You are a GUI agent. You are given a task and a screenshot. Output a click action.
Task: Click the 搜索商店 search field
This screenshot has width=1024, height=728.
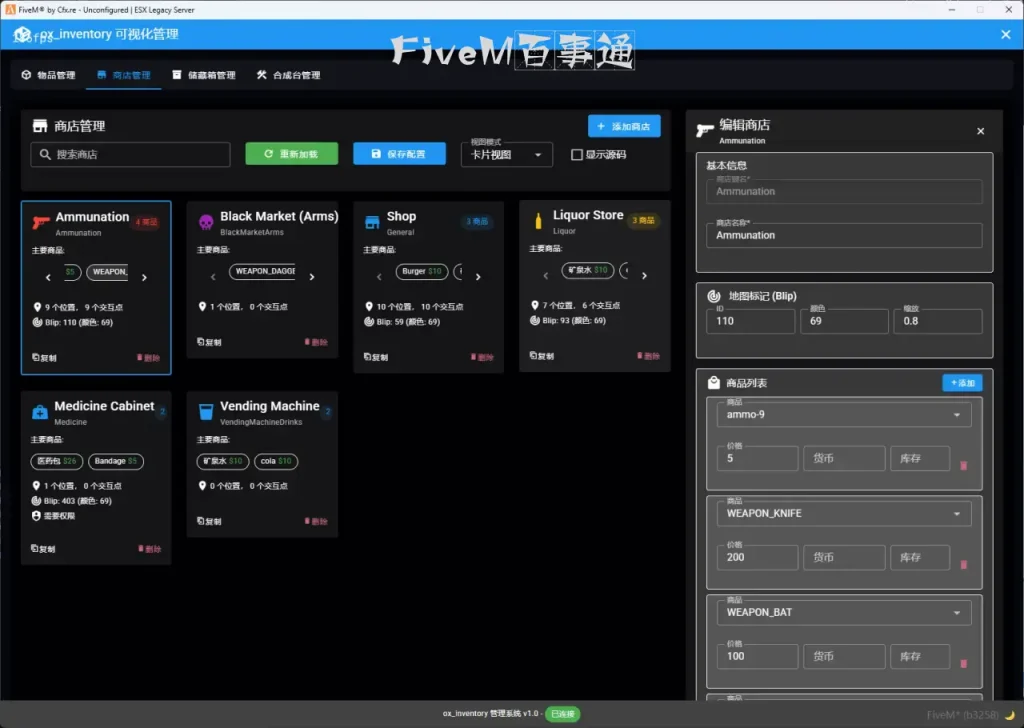[x=131, y=155]
